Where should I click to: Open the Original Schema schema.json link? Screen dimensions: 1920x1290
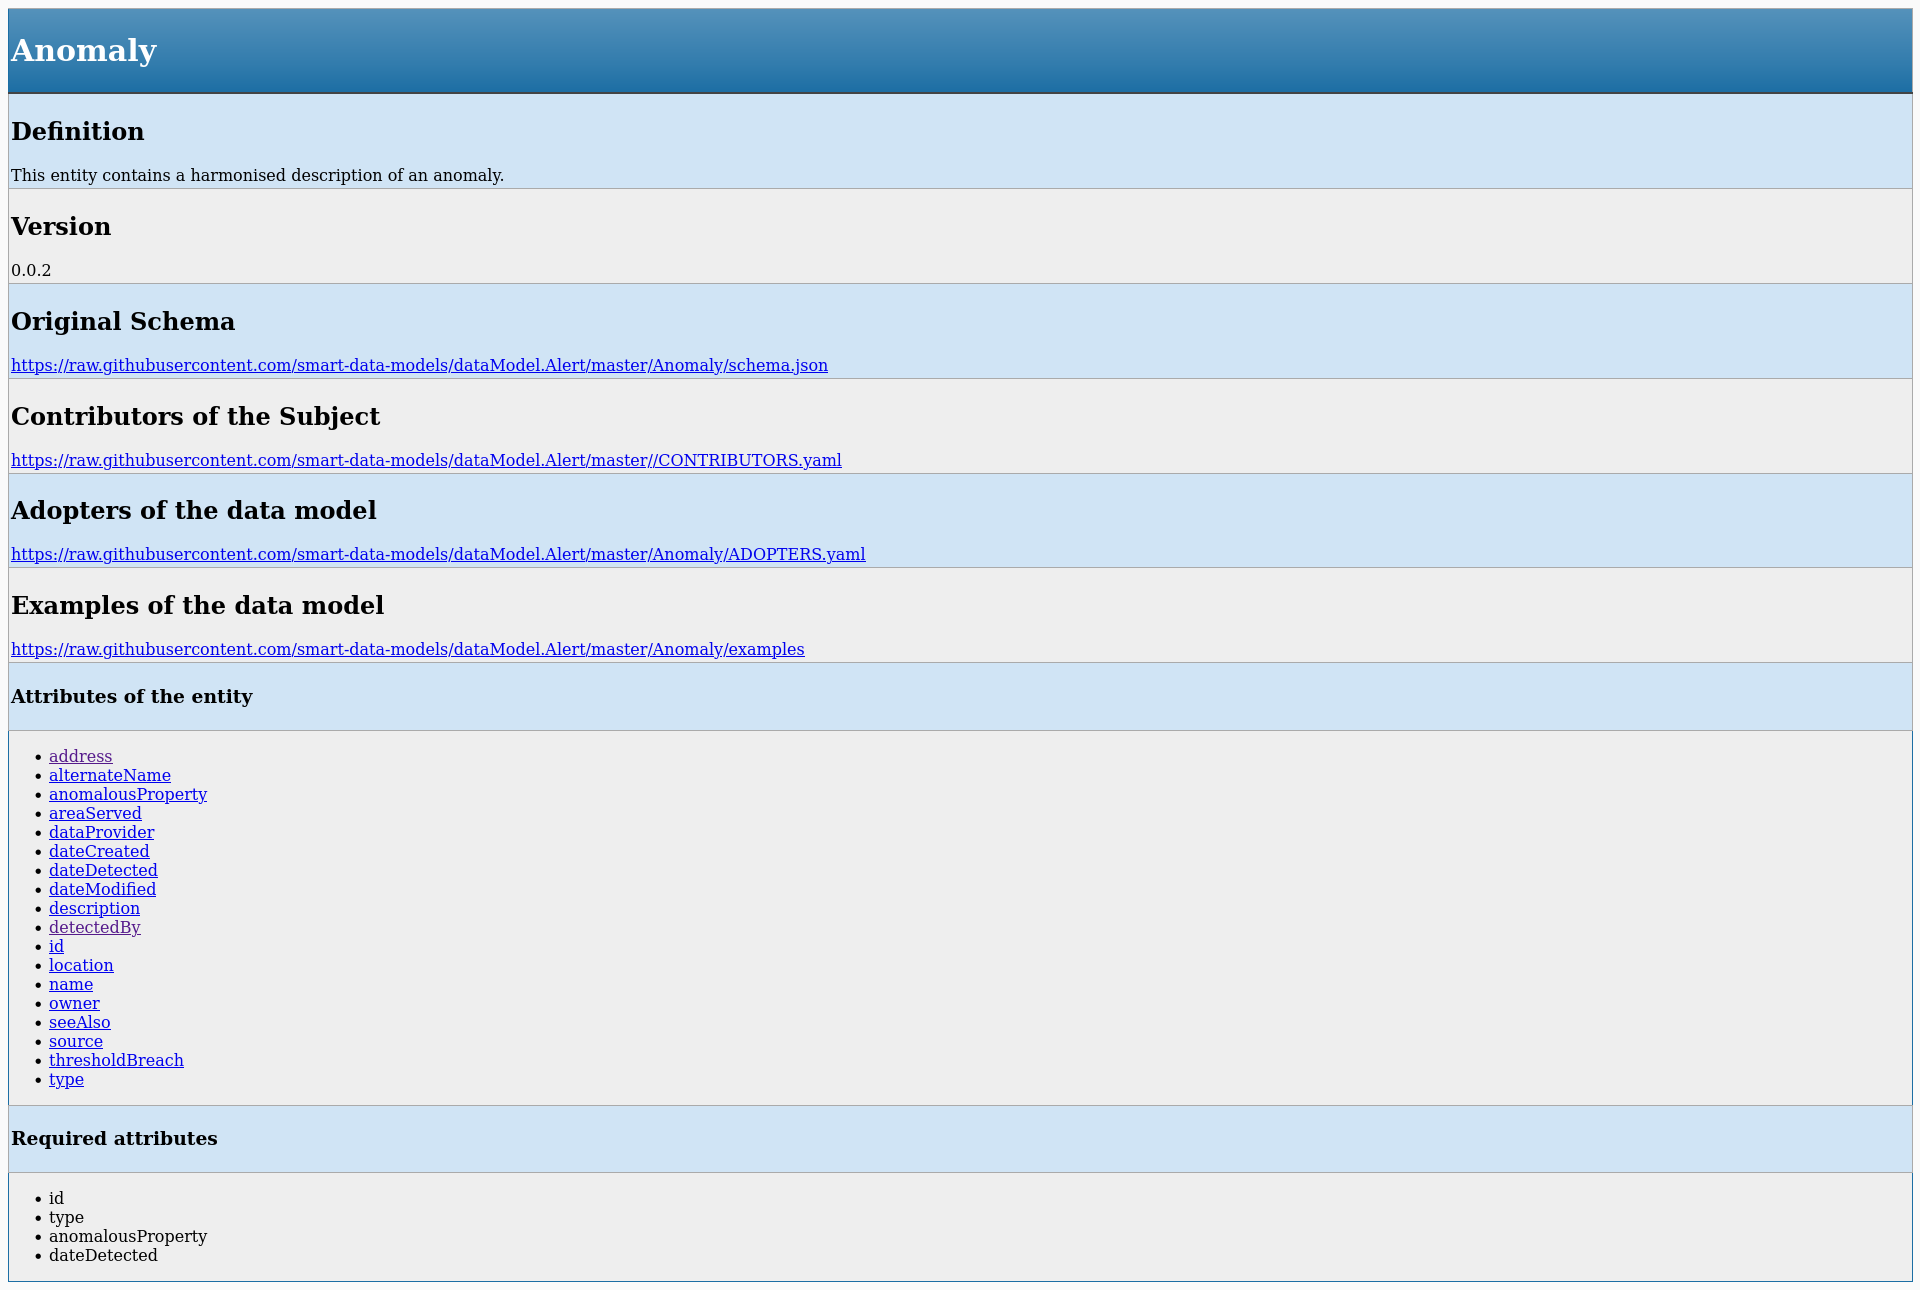(419, 365)
